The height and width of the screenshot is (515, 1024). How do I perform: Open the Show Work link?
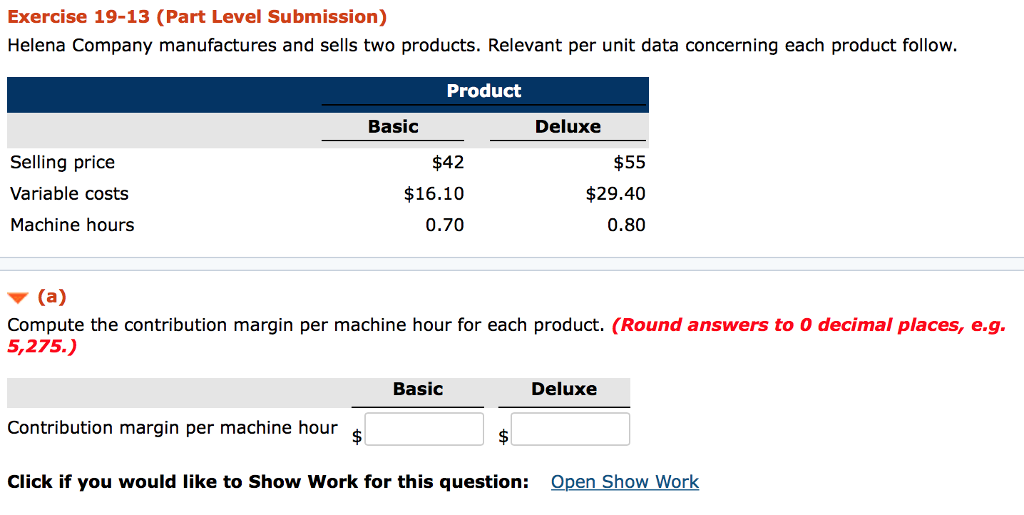coord(624,482)
